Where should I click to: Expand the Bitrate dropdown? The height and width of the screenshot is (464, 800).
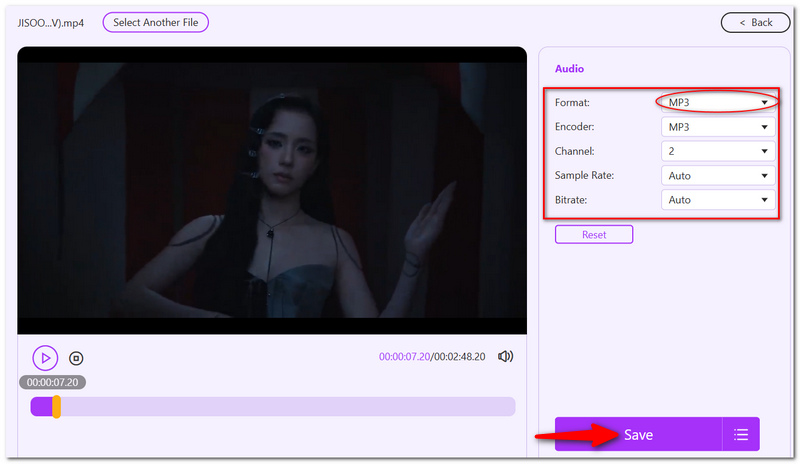click(718, 200)
